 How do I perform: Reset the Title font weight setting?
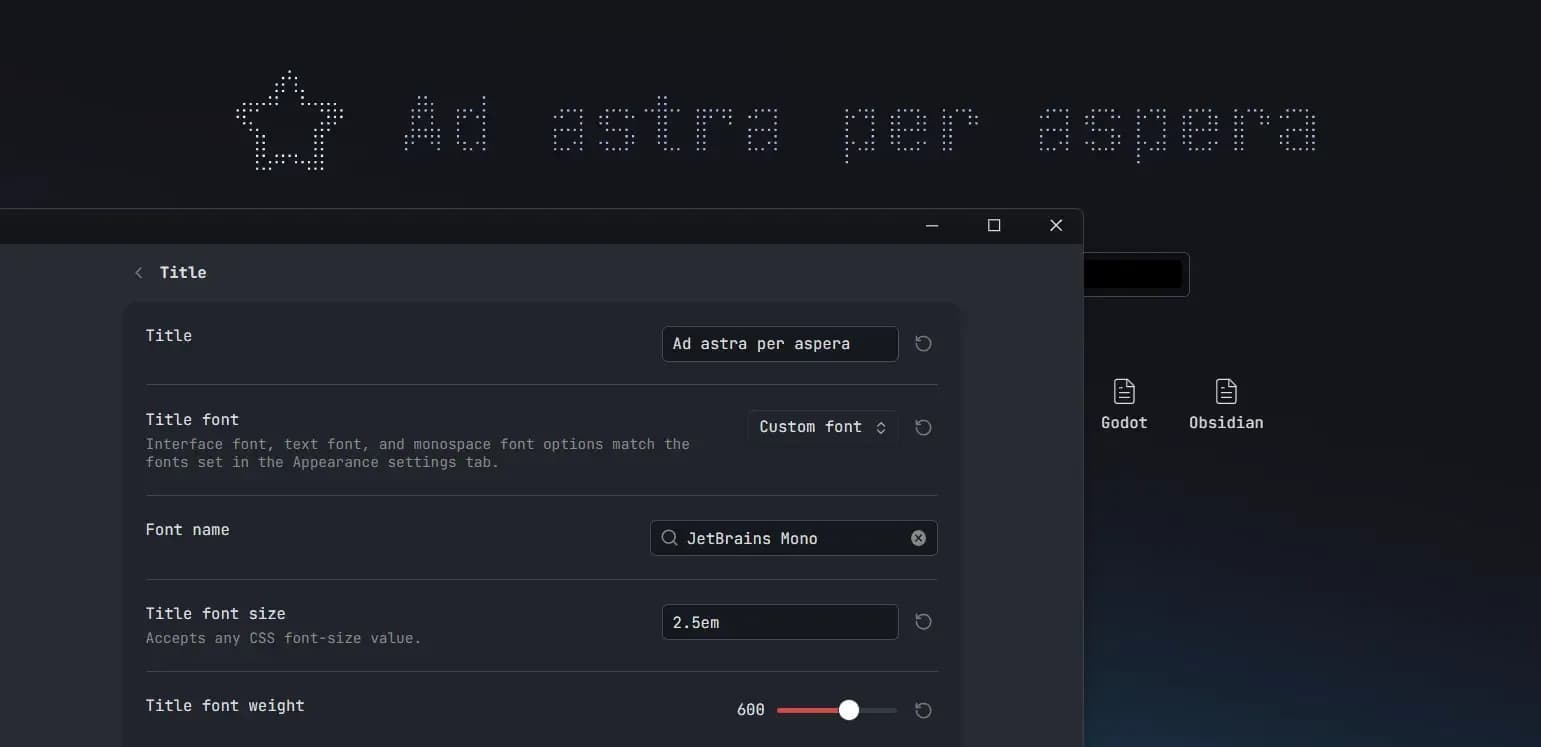[923, 710]
